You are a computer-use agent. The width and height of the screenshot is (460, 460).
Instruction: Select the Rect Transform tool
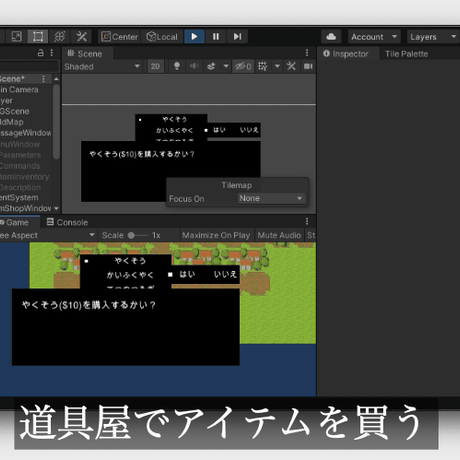pos(38,36)
